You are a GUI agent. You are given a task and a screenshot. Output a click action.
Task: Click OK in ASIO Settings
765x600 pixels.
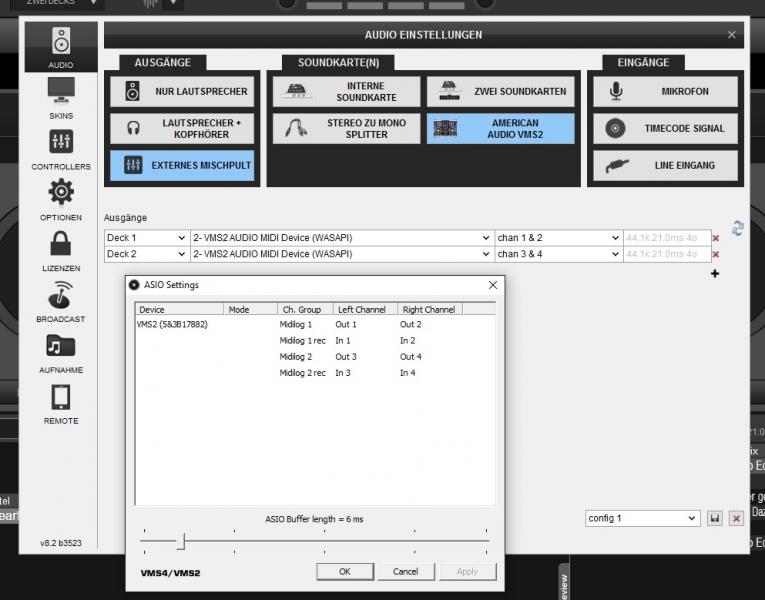[345, 571]
